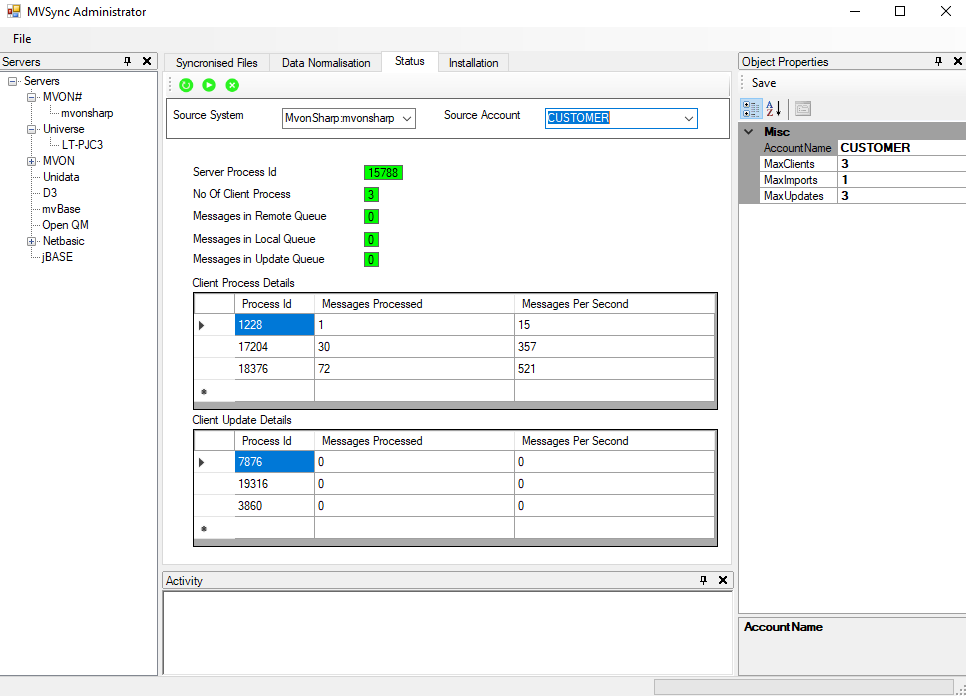Click Messages Processed value 30
Screen dimensions: 966x696
pyautogui.click(x=414, y=347)
